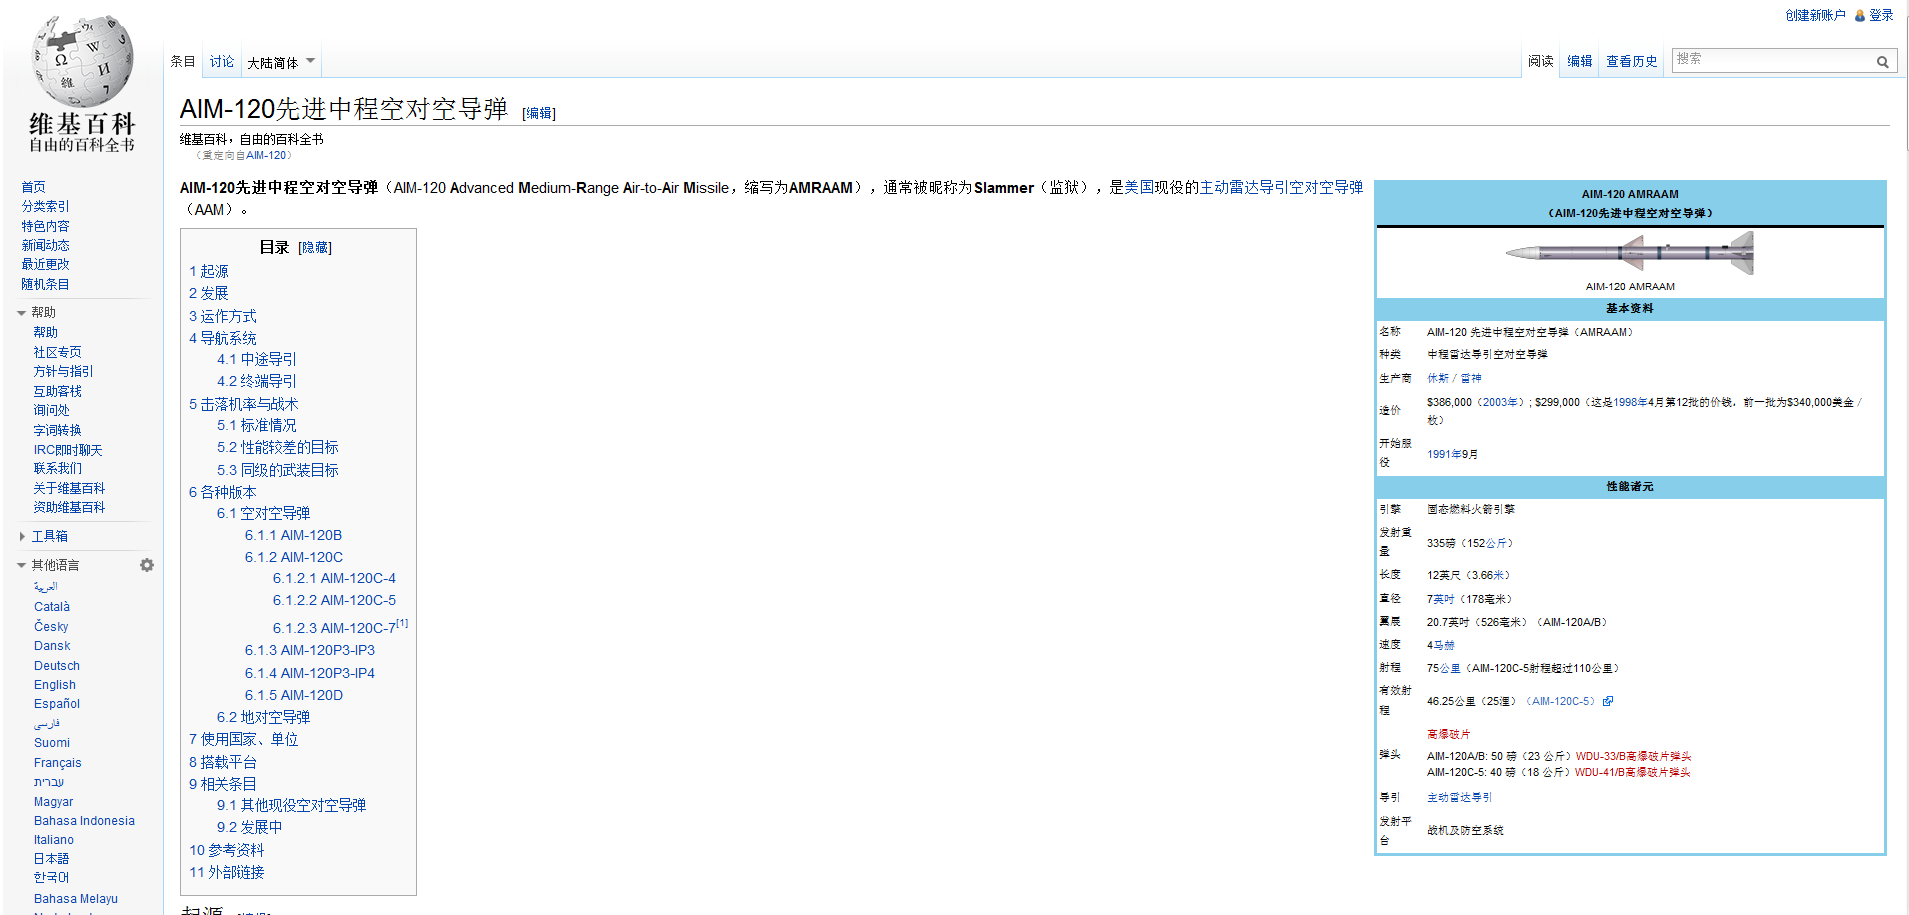Open 询问处 sidebar link
This screenshot has width=1909, height=915.
51,410
